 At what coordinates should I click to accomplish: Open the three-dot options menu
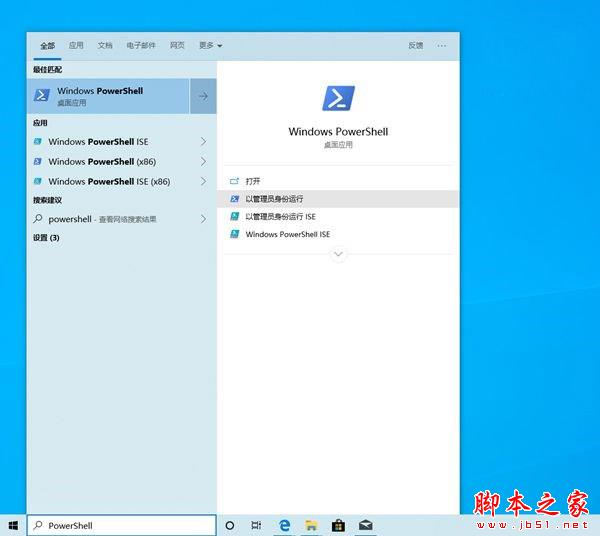(x=441, y=46)
